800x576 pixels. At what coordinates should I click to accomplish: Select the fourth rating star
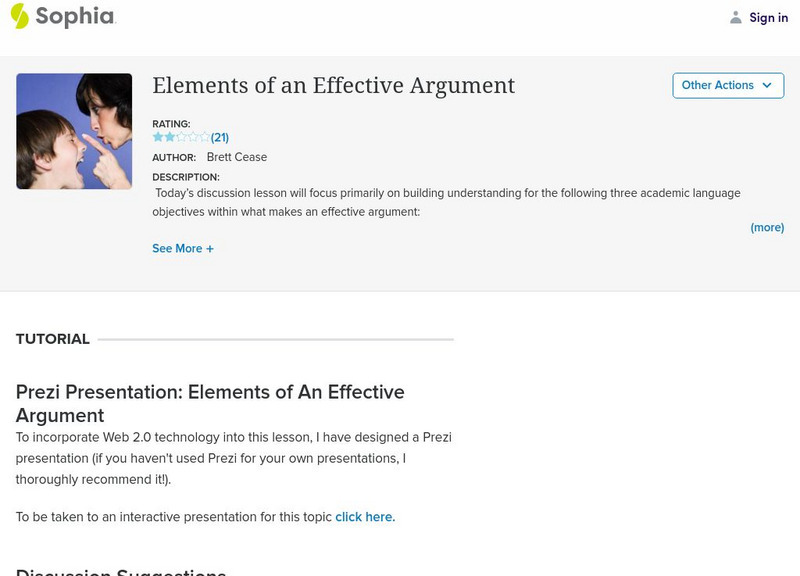pos(193,137)
